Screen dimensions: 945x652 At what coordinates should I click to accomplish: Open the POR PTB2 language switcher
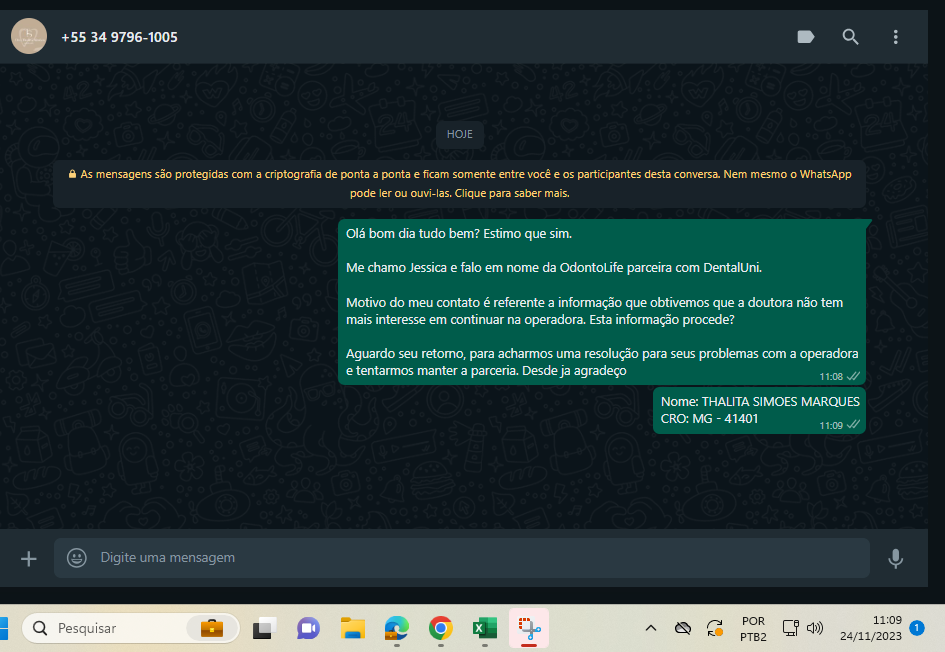point(753,628)
